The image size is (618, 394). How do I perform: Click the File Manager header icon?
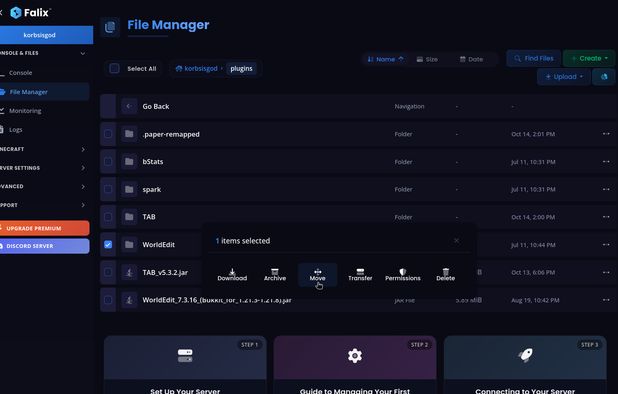(110, 27)
